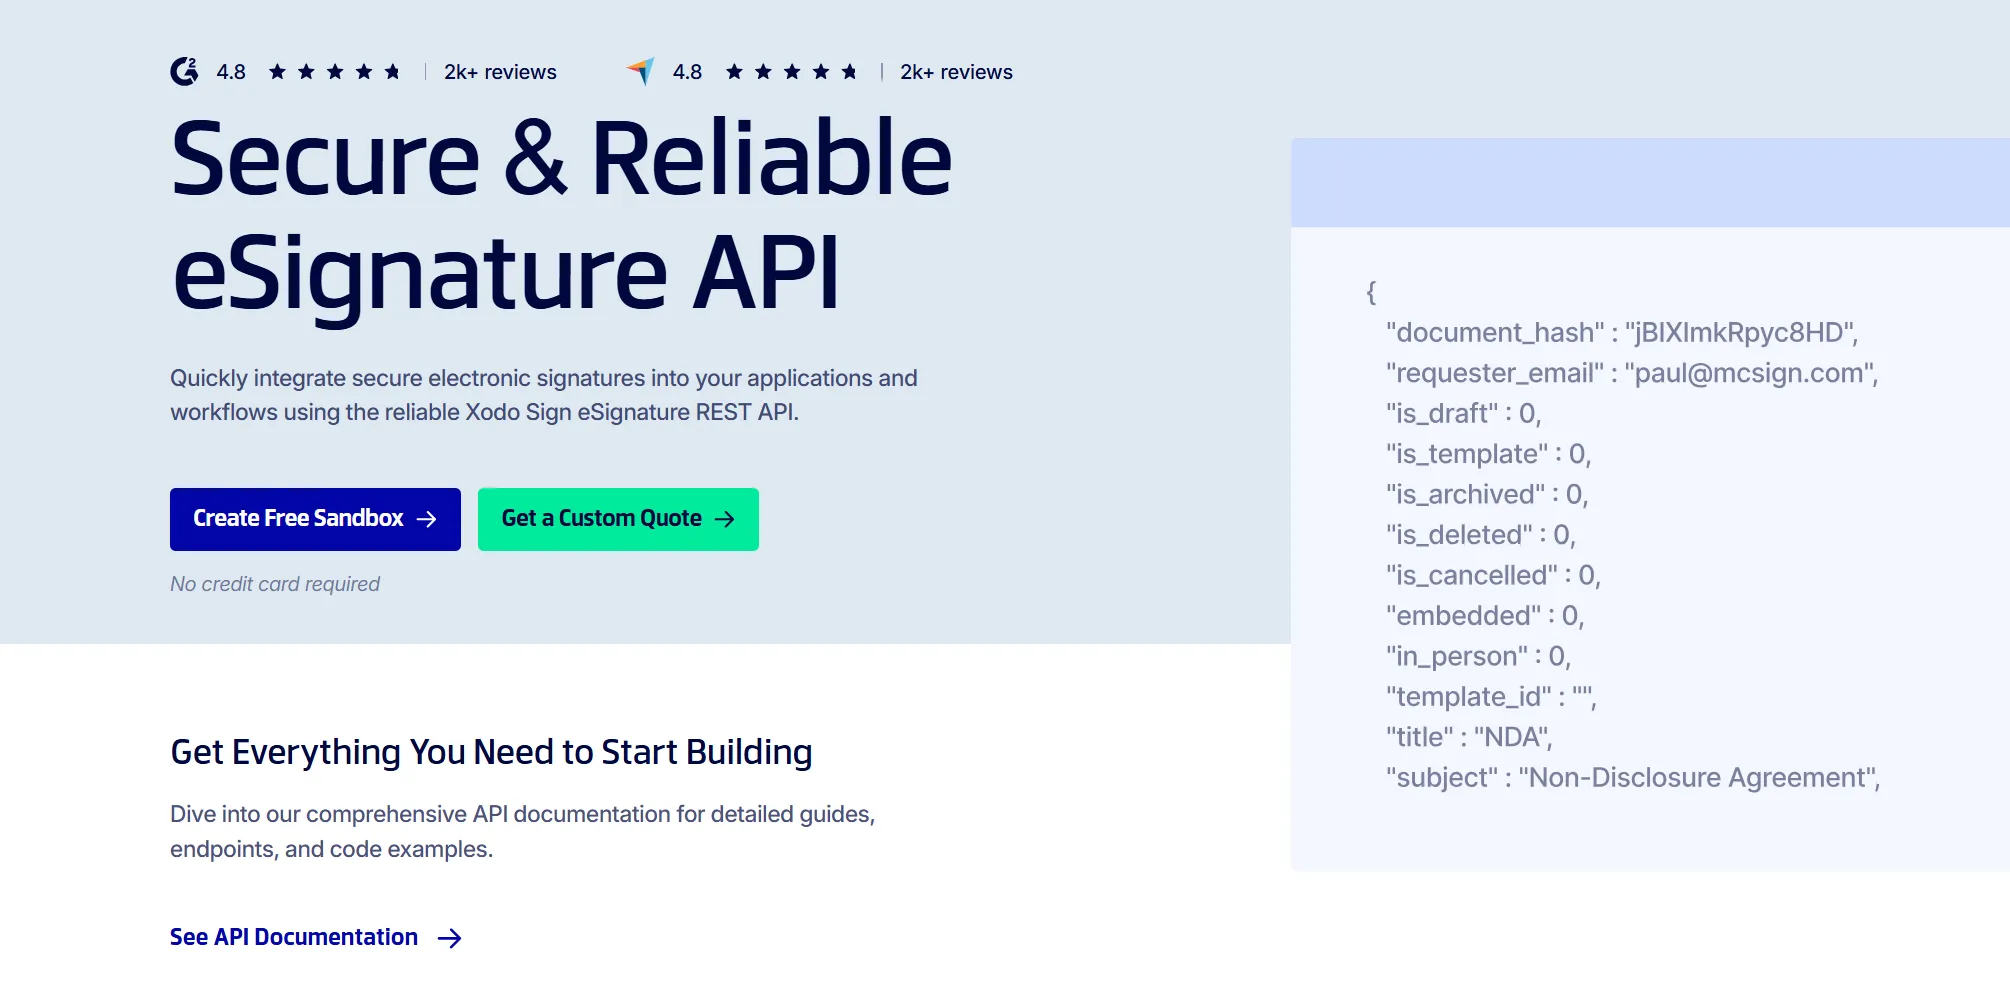Click the Capterra arrow logo icon
The image size is (2010, 1006).
pos(640,71)
